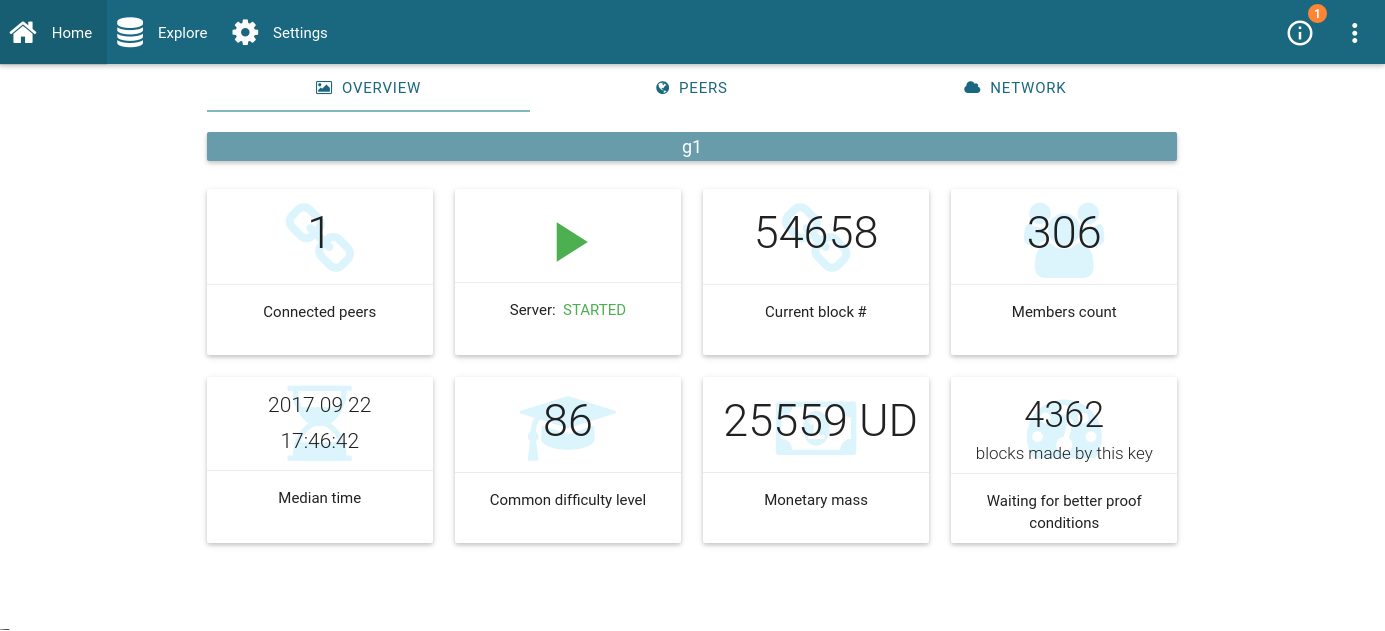This screenshot has height=631, width=1385.
Task: Click the Network tab cloud icon
Action: pos(972,88)
